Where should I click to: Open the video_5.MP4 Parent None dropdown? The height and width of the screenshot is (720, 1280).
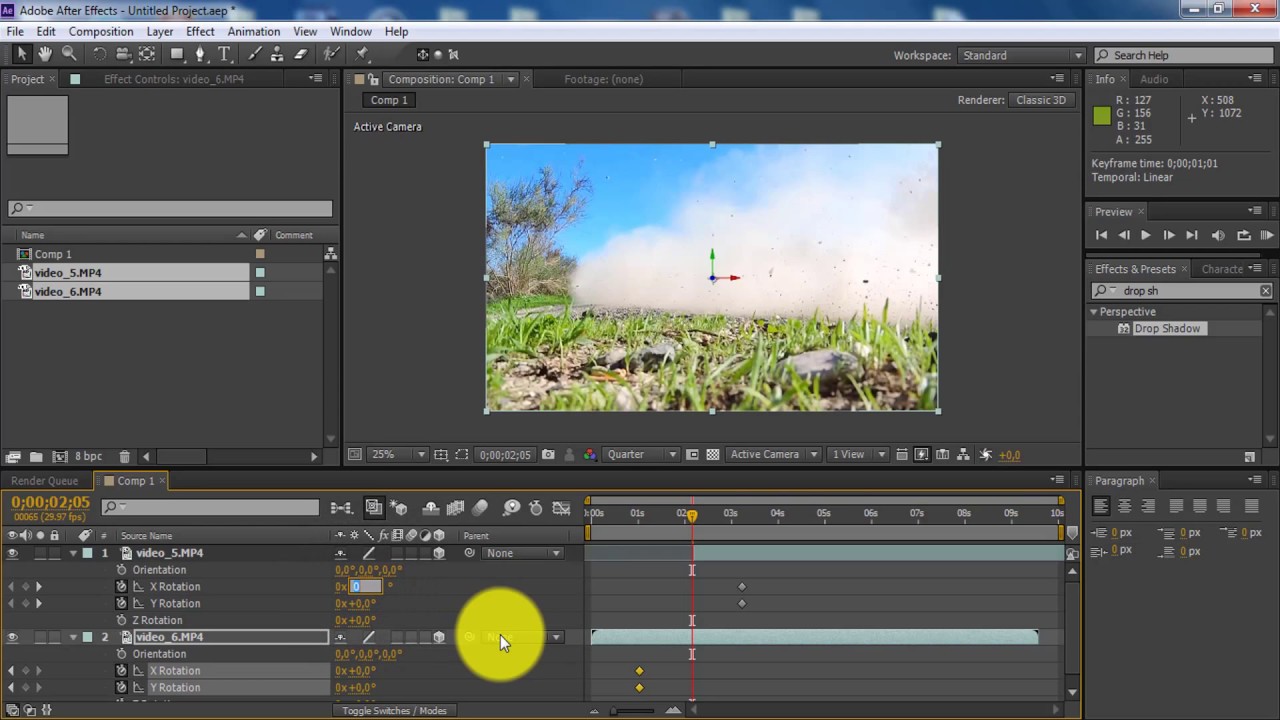523,553
